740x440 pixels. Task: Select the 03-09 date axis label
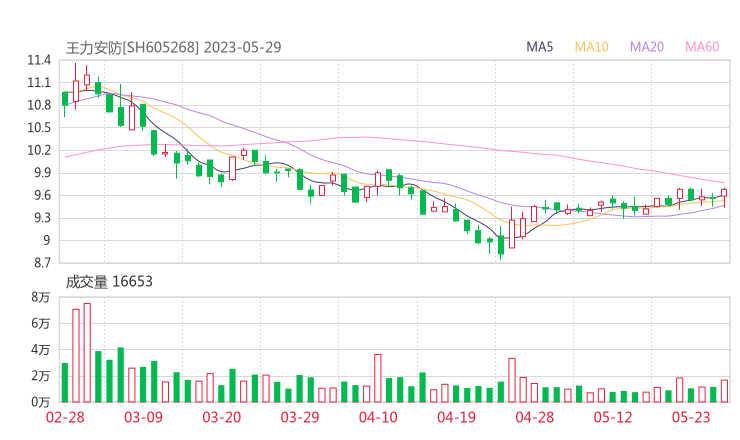[x=143, y=417]
